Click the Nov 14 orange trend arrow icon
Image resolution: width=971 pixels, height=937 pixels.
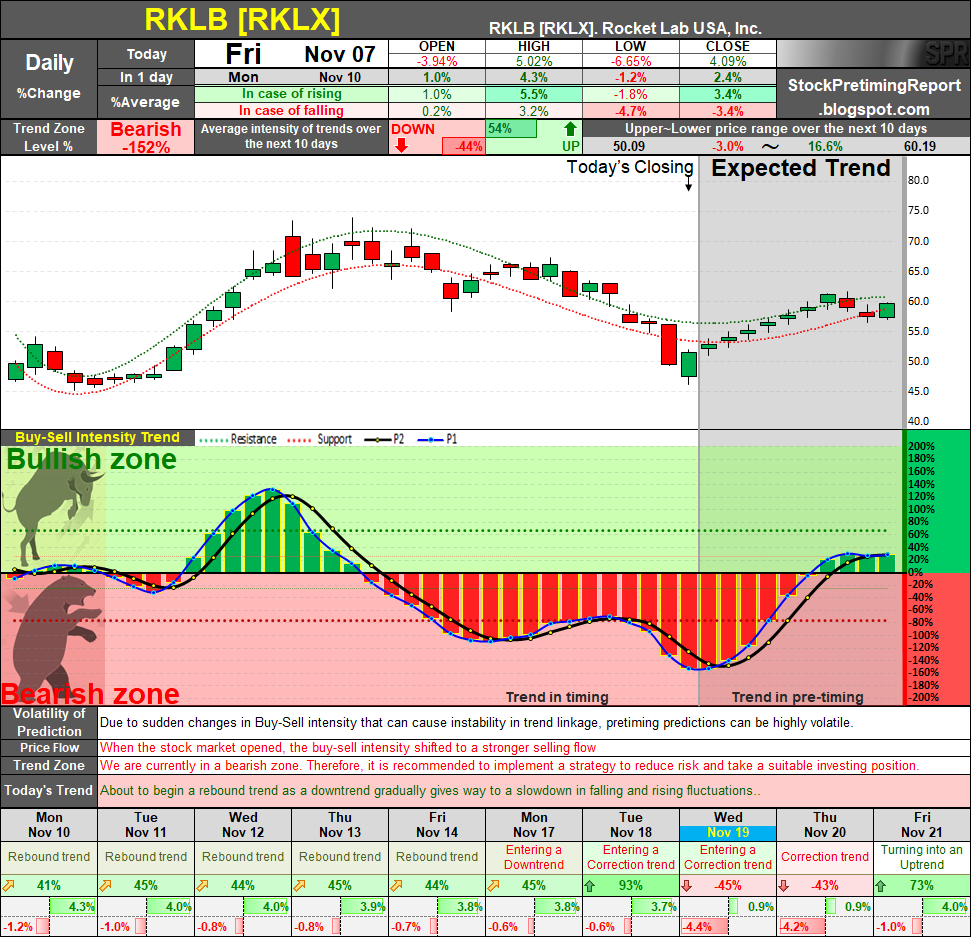pyautogui.click(x=397, y=886)
